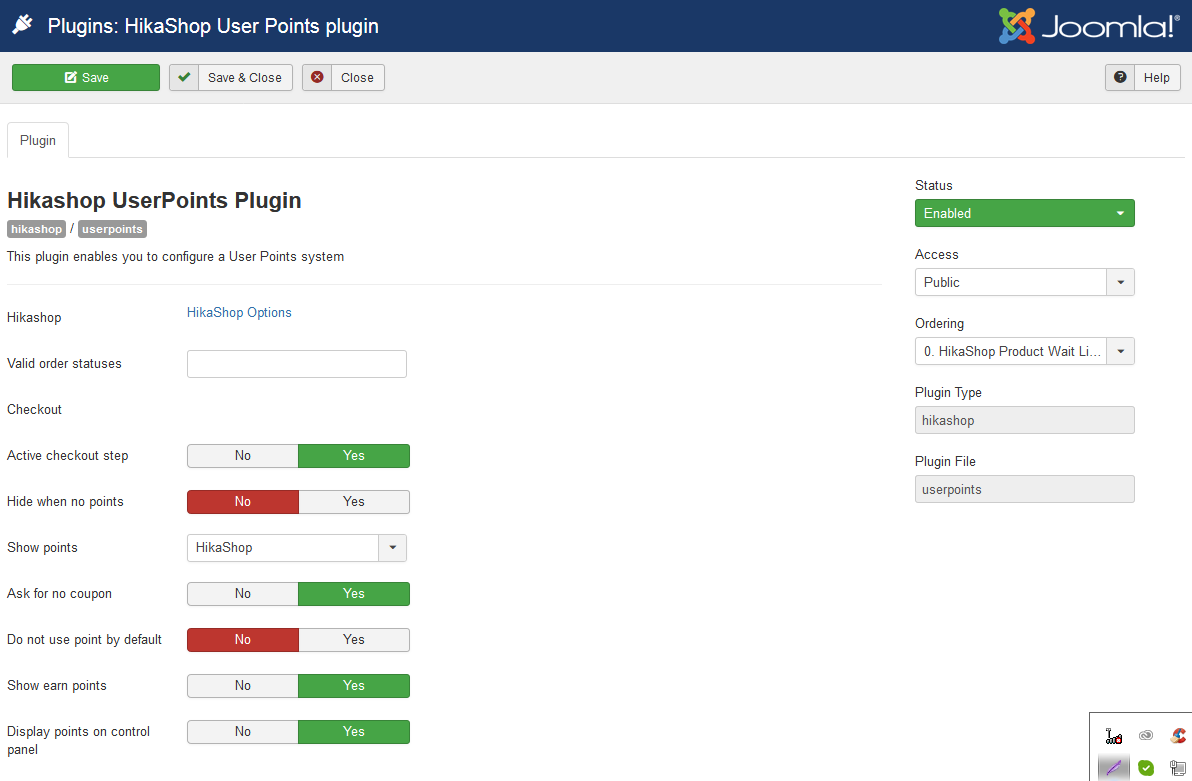Open the CCleaner tray icon
Viewport: 1192px width, 781px height.
click(1178, 736)
